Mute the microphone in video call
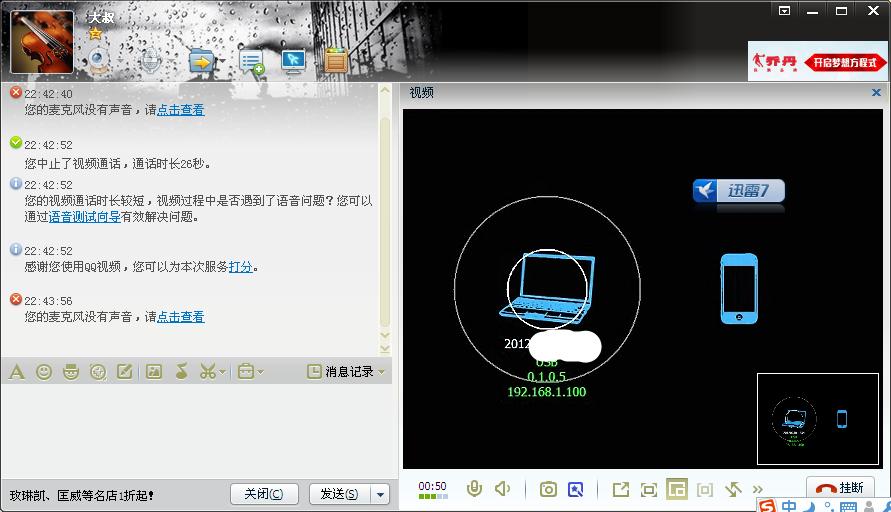Viewport: 891px width, 512px height. [474, 489]
